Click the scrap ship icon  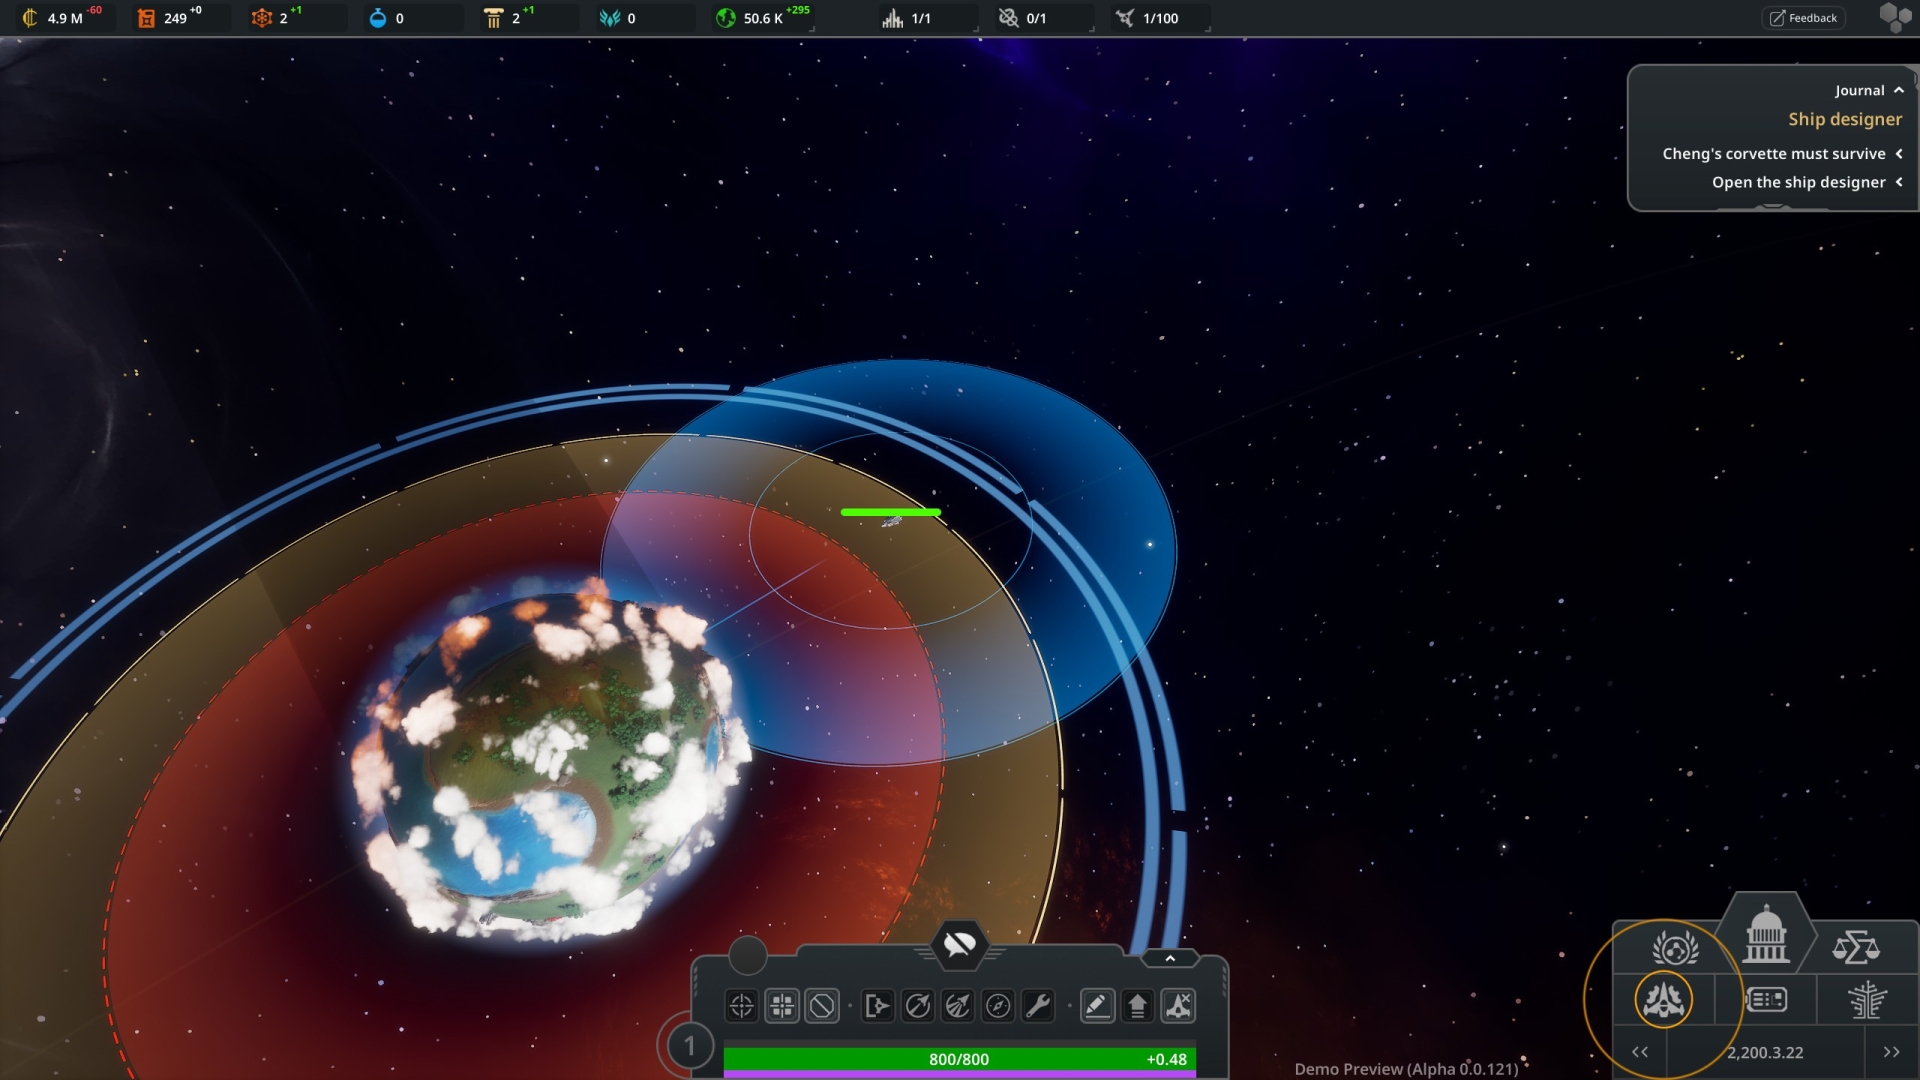point(1178,1006)
